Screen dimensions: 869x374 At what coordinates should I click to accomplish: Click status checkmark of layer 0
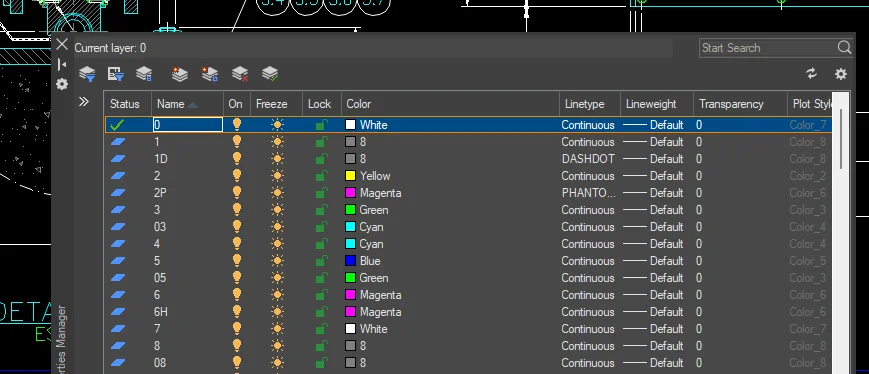117,125
